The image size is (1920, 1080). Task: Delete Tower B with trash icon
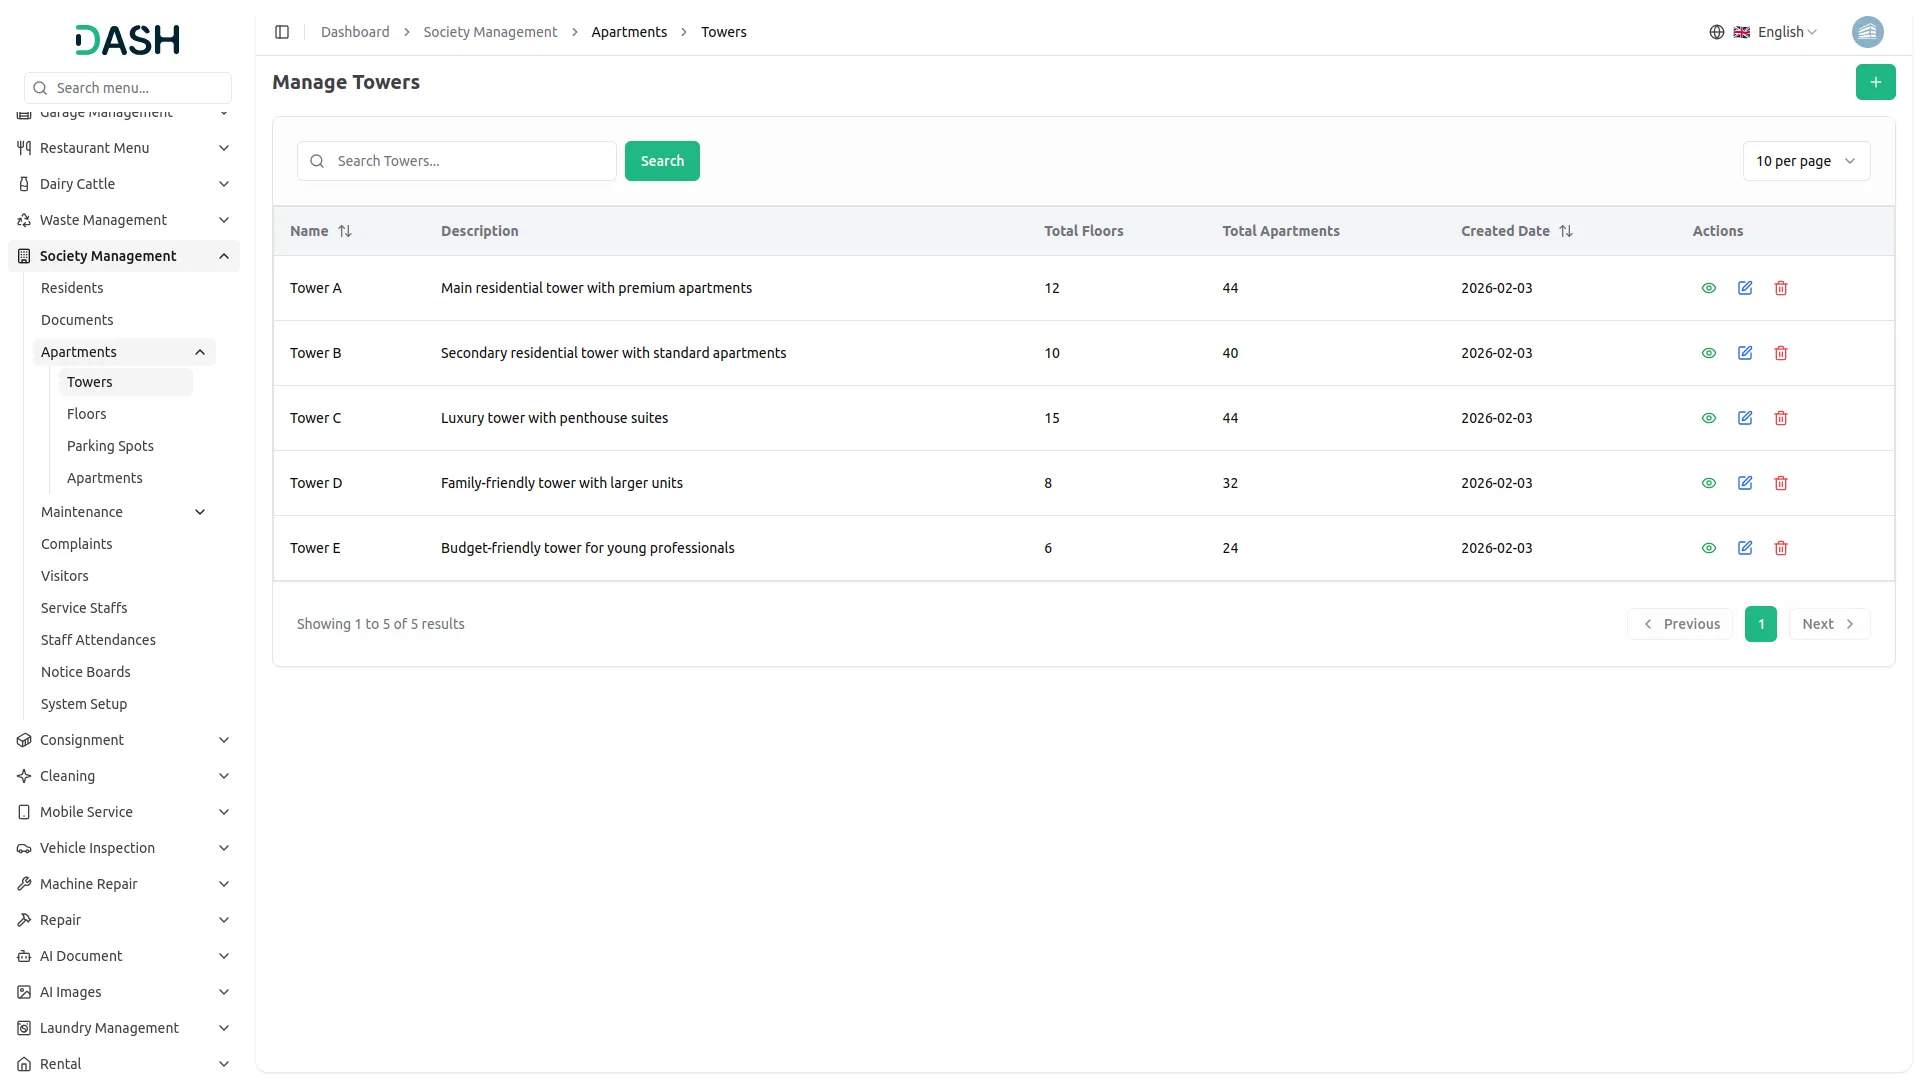point(1781,353)
